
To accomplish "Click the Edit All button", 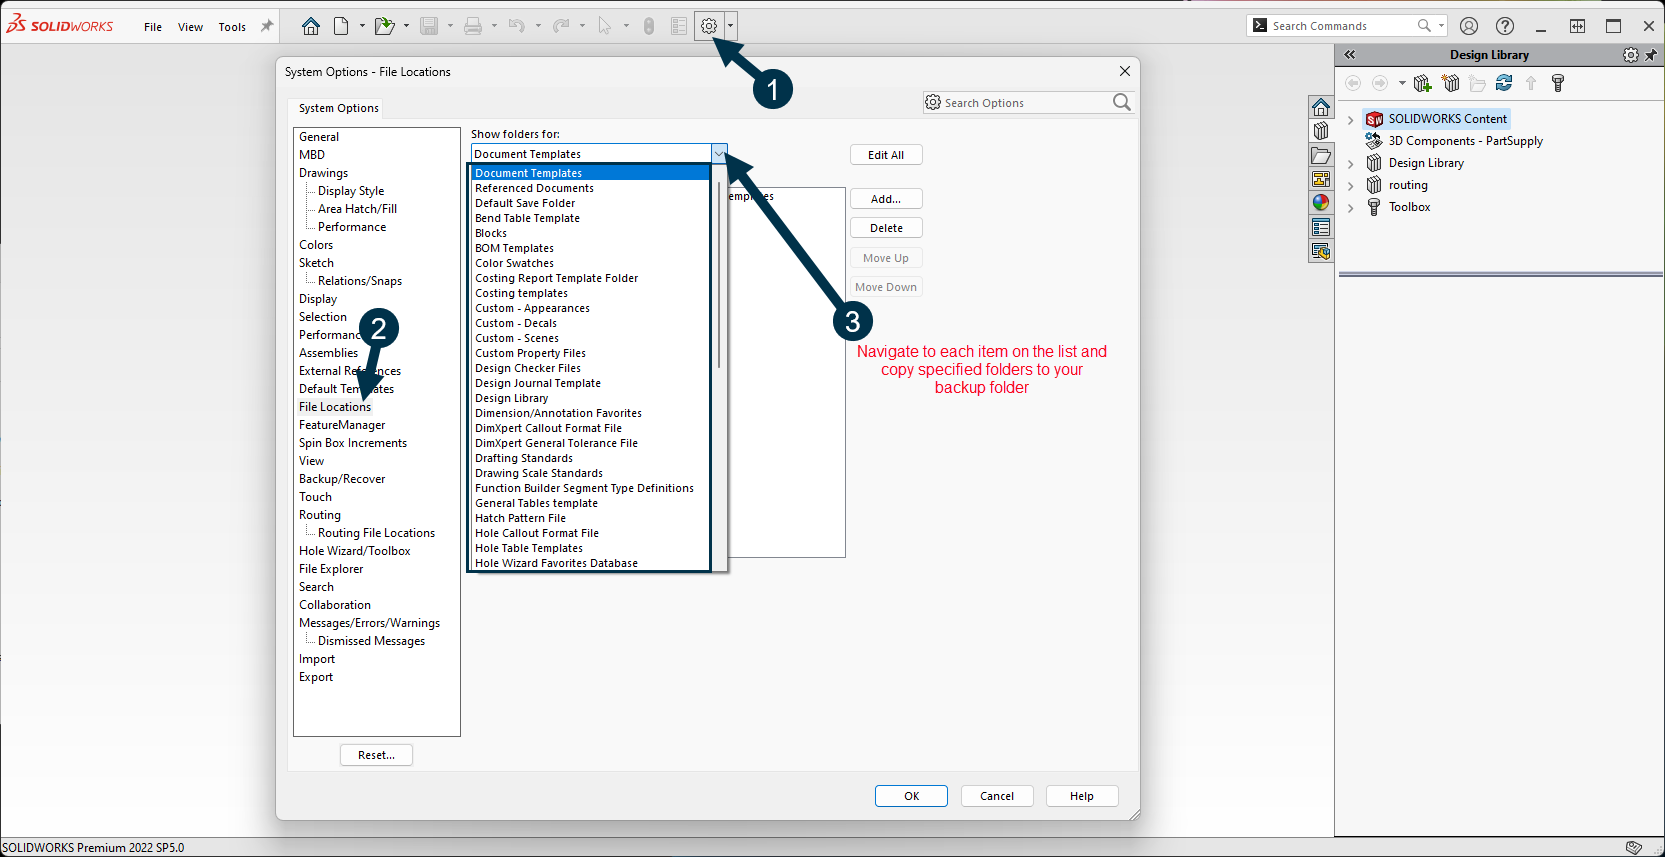I will pos(886,155).
